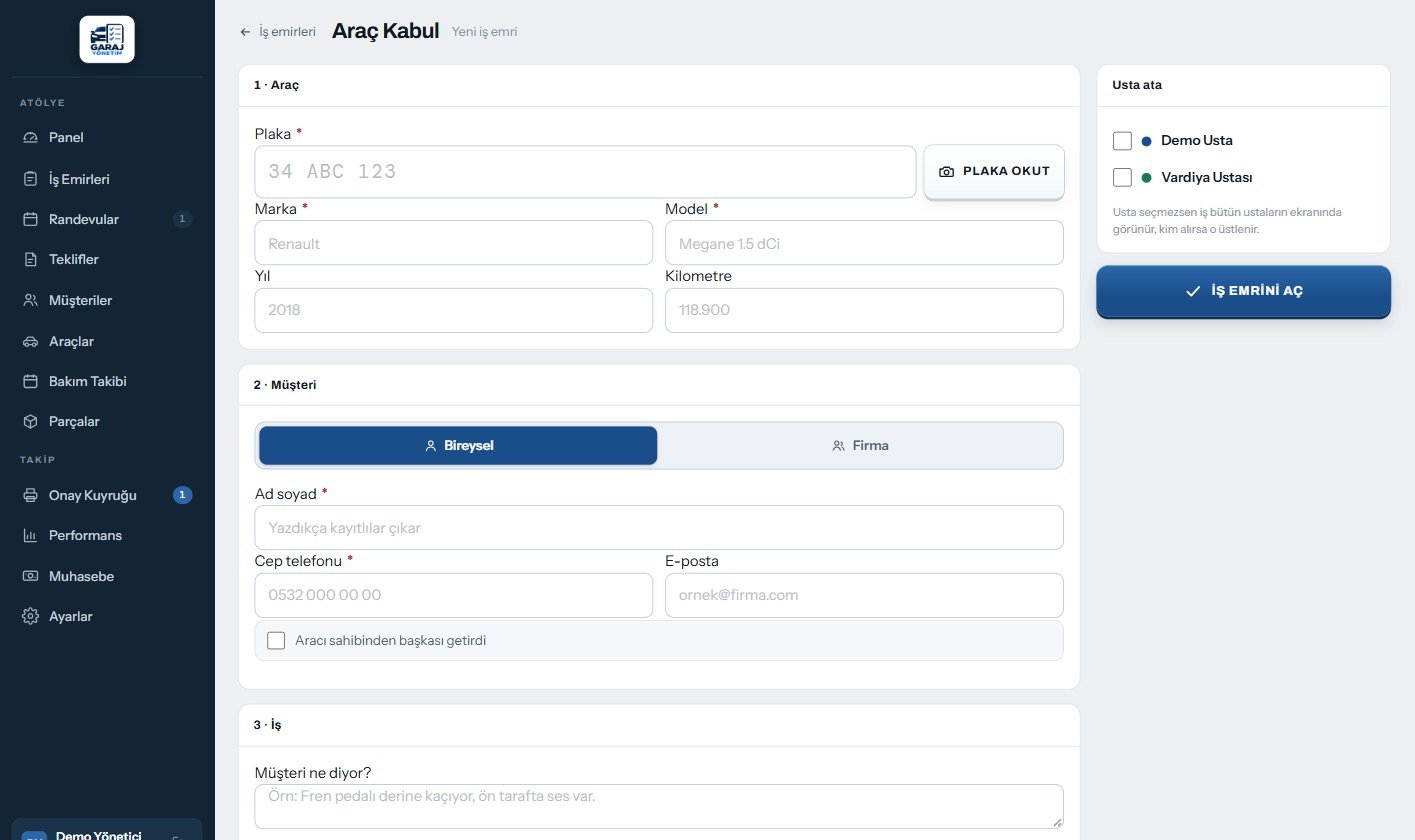Switch to the Firma tab
Image resolution: width=1415 pixels, height=840 pixels.
[860, 446]
